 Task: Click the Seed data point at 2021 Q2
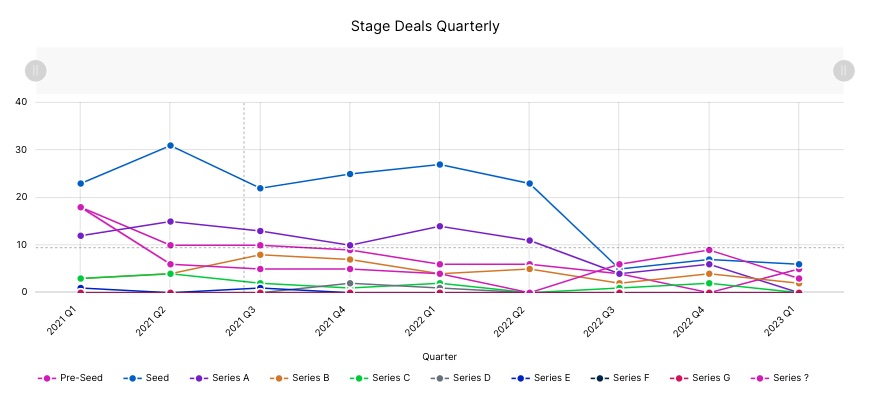[x=170, y=146]
